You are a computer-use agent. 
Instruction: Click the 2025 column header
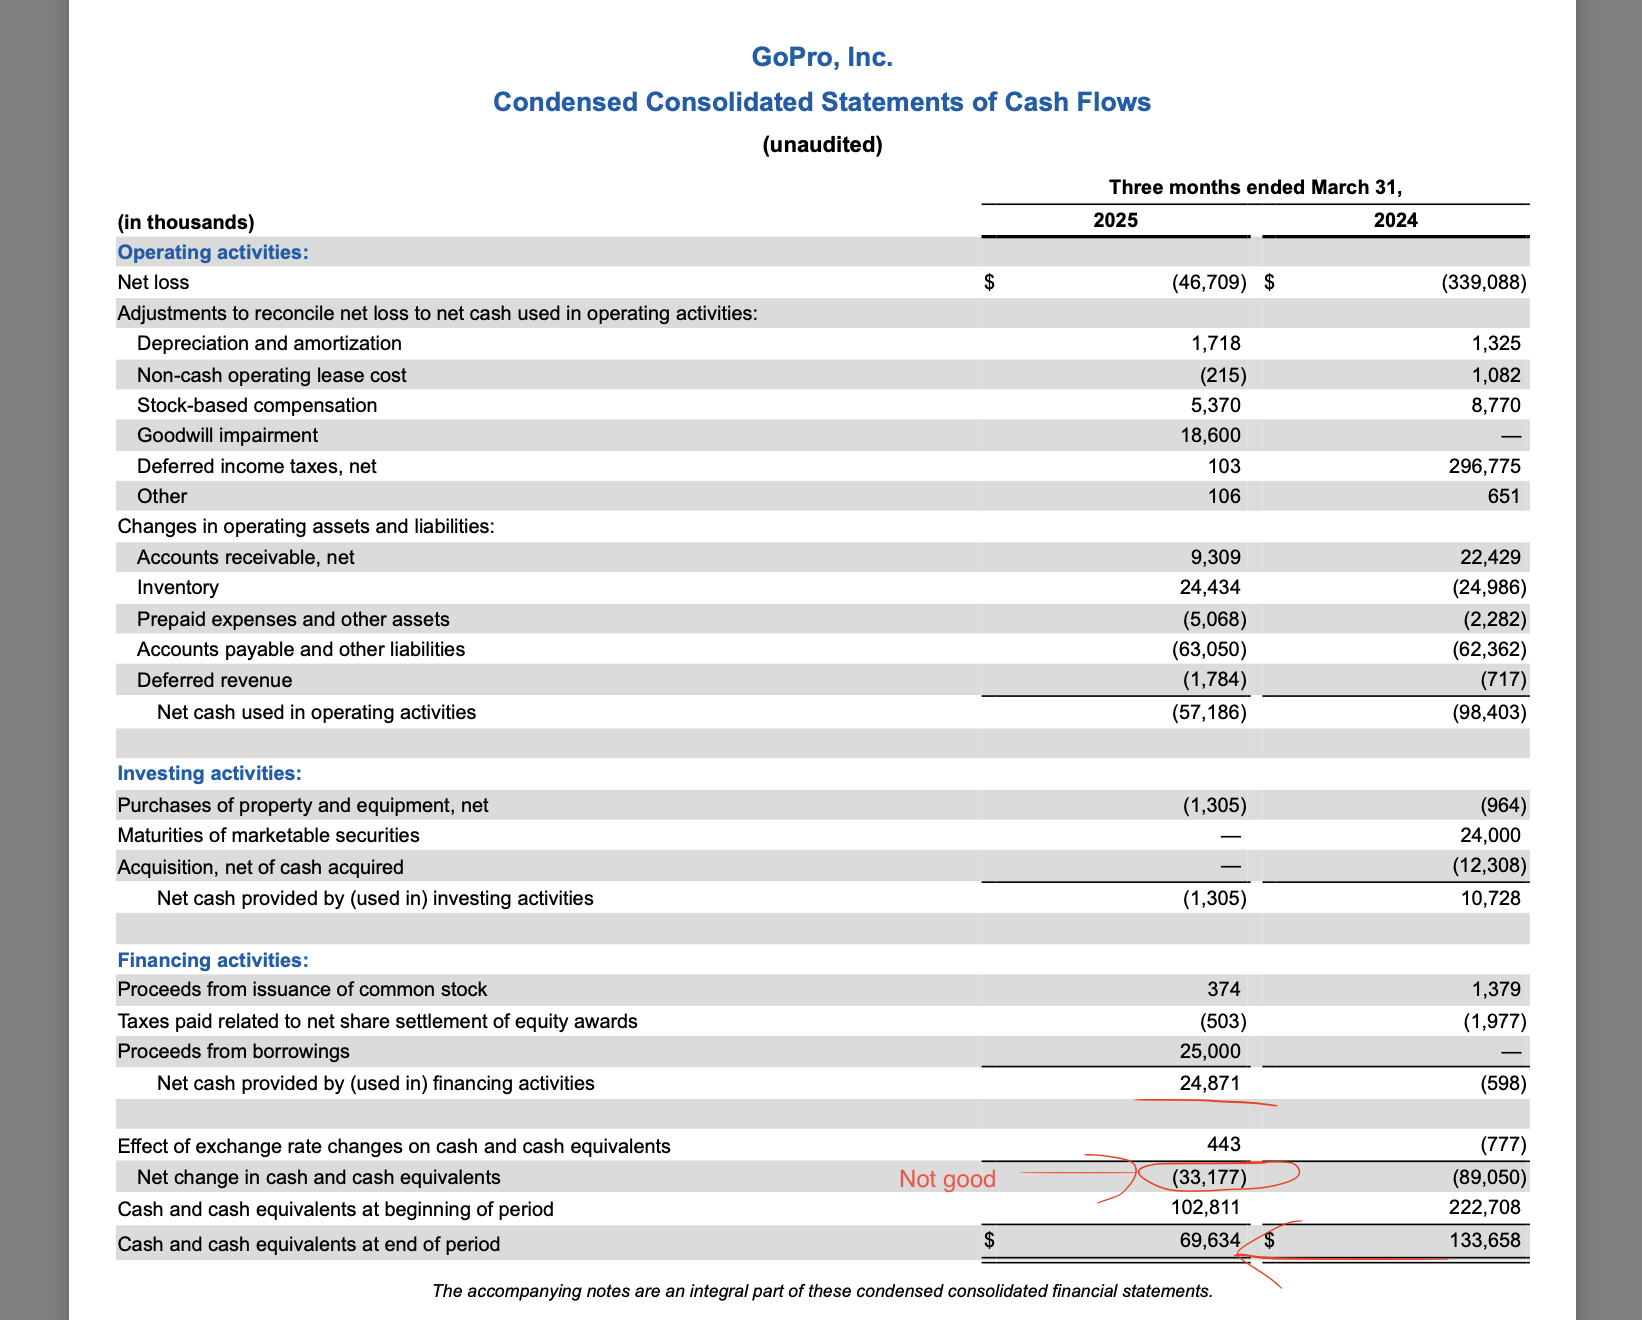pos(1115,220)
